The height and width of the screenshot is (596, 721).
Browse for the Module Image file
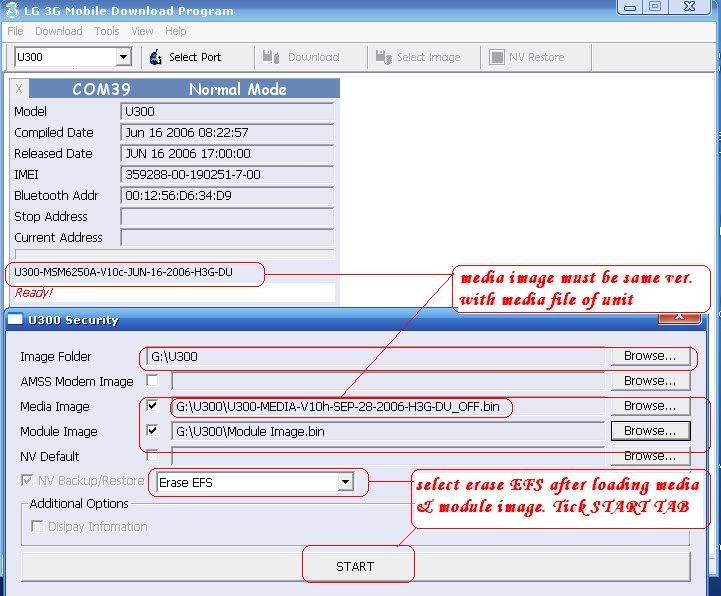[650, 431]
